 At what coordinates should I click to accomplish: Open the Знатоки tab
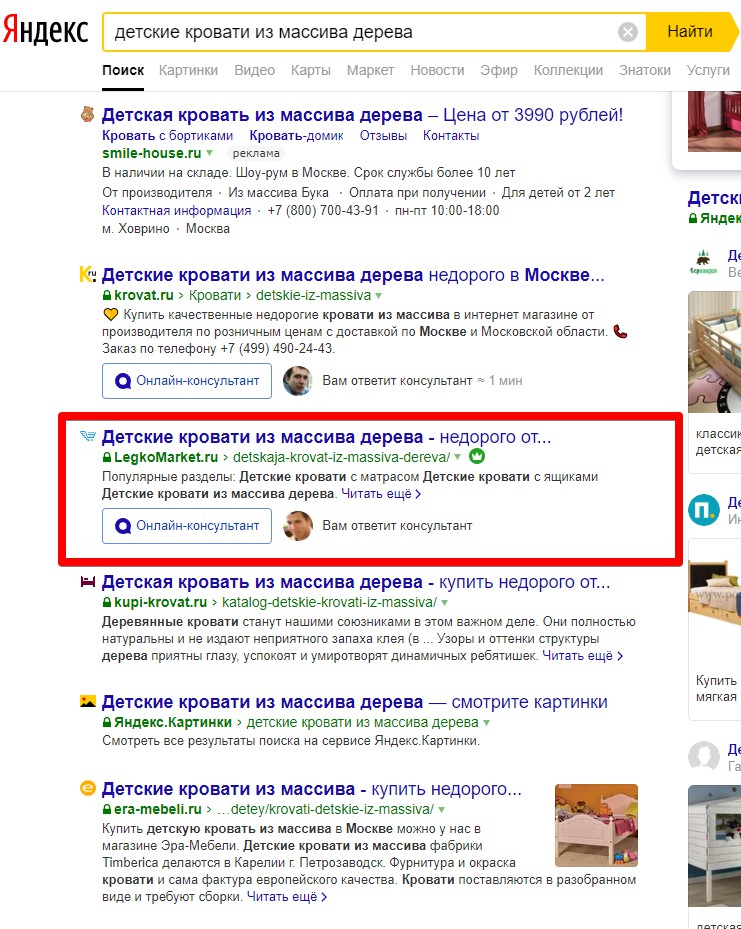click(x=644, y=70)
